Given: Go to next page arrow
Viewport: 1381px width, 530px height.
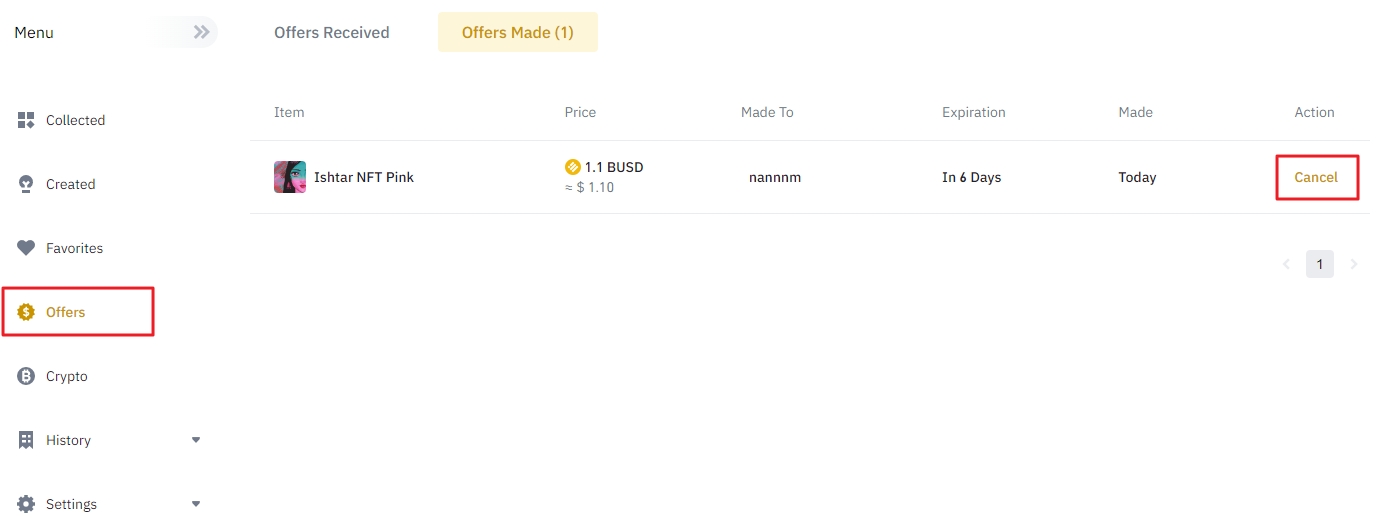Looking at the screenshot, I should [x=1354, y=264].
